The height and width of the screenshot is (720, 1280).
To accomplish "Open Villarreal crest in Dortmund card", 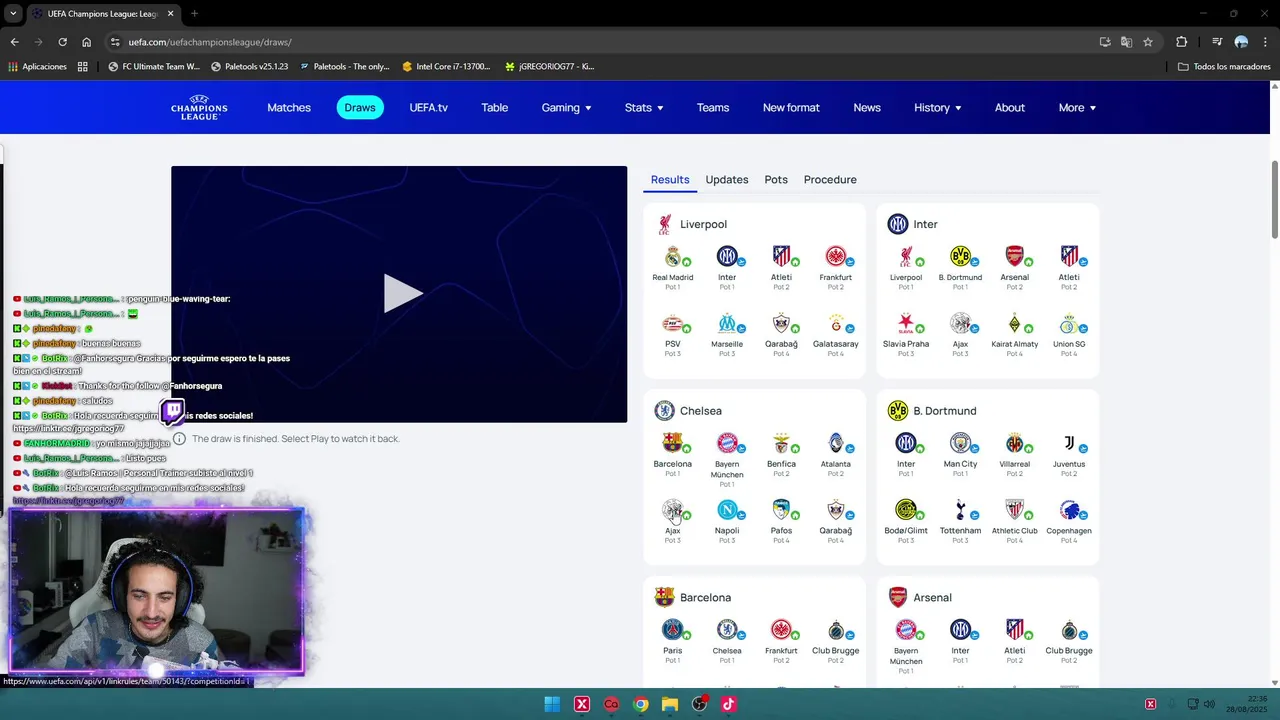I will 1014,443.
